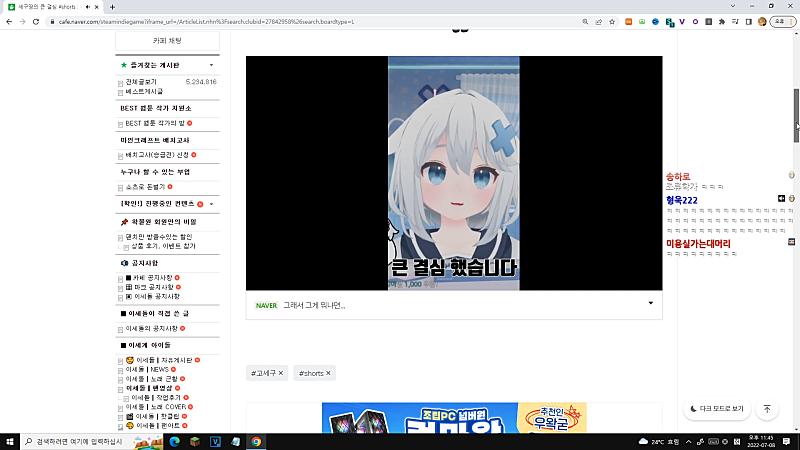Open the 베스트게시글 board link

[x=144, y=91]
